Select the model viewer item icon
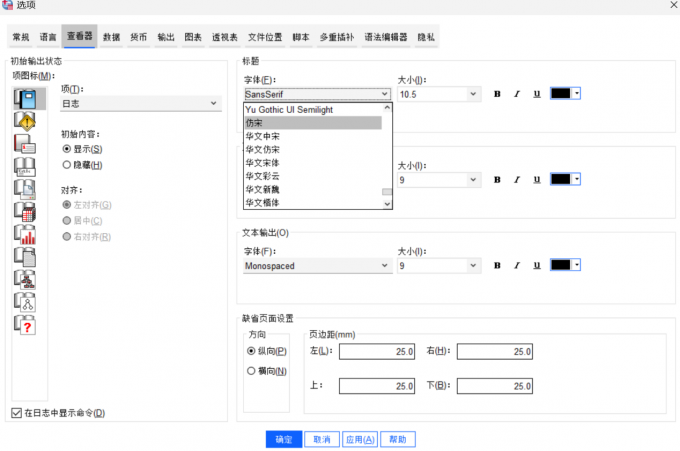The width and height of the screenshot is (680, 451). pos(25,302)
